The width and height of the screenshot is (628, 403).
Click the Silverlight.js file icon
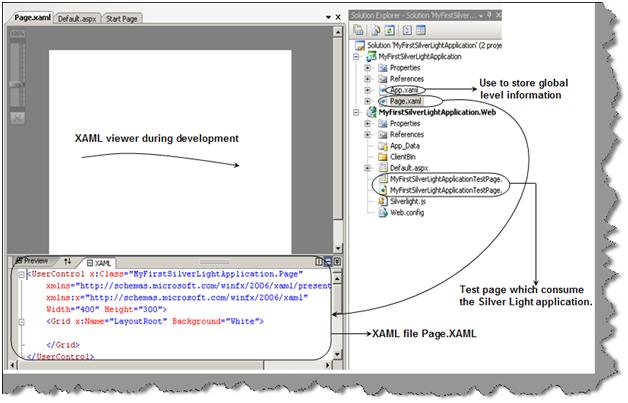coord(383,202)
